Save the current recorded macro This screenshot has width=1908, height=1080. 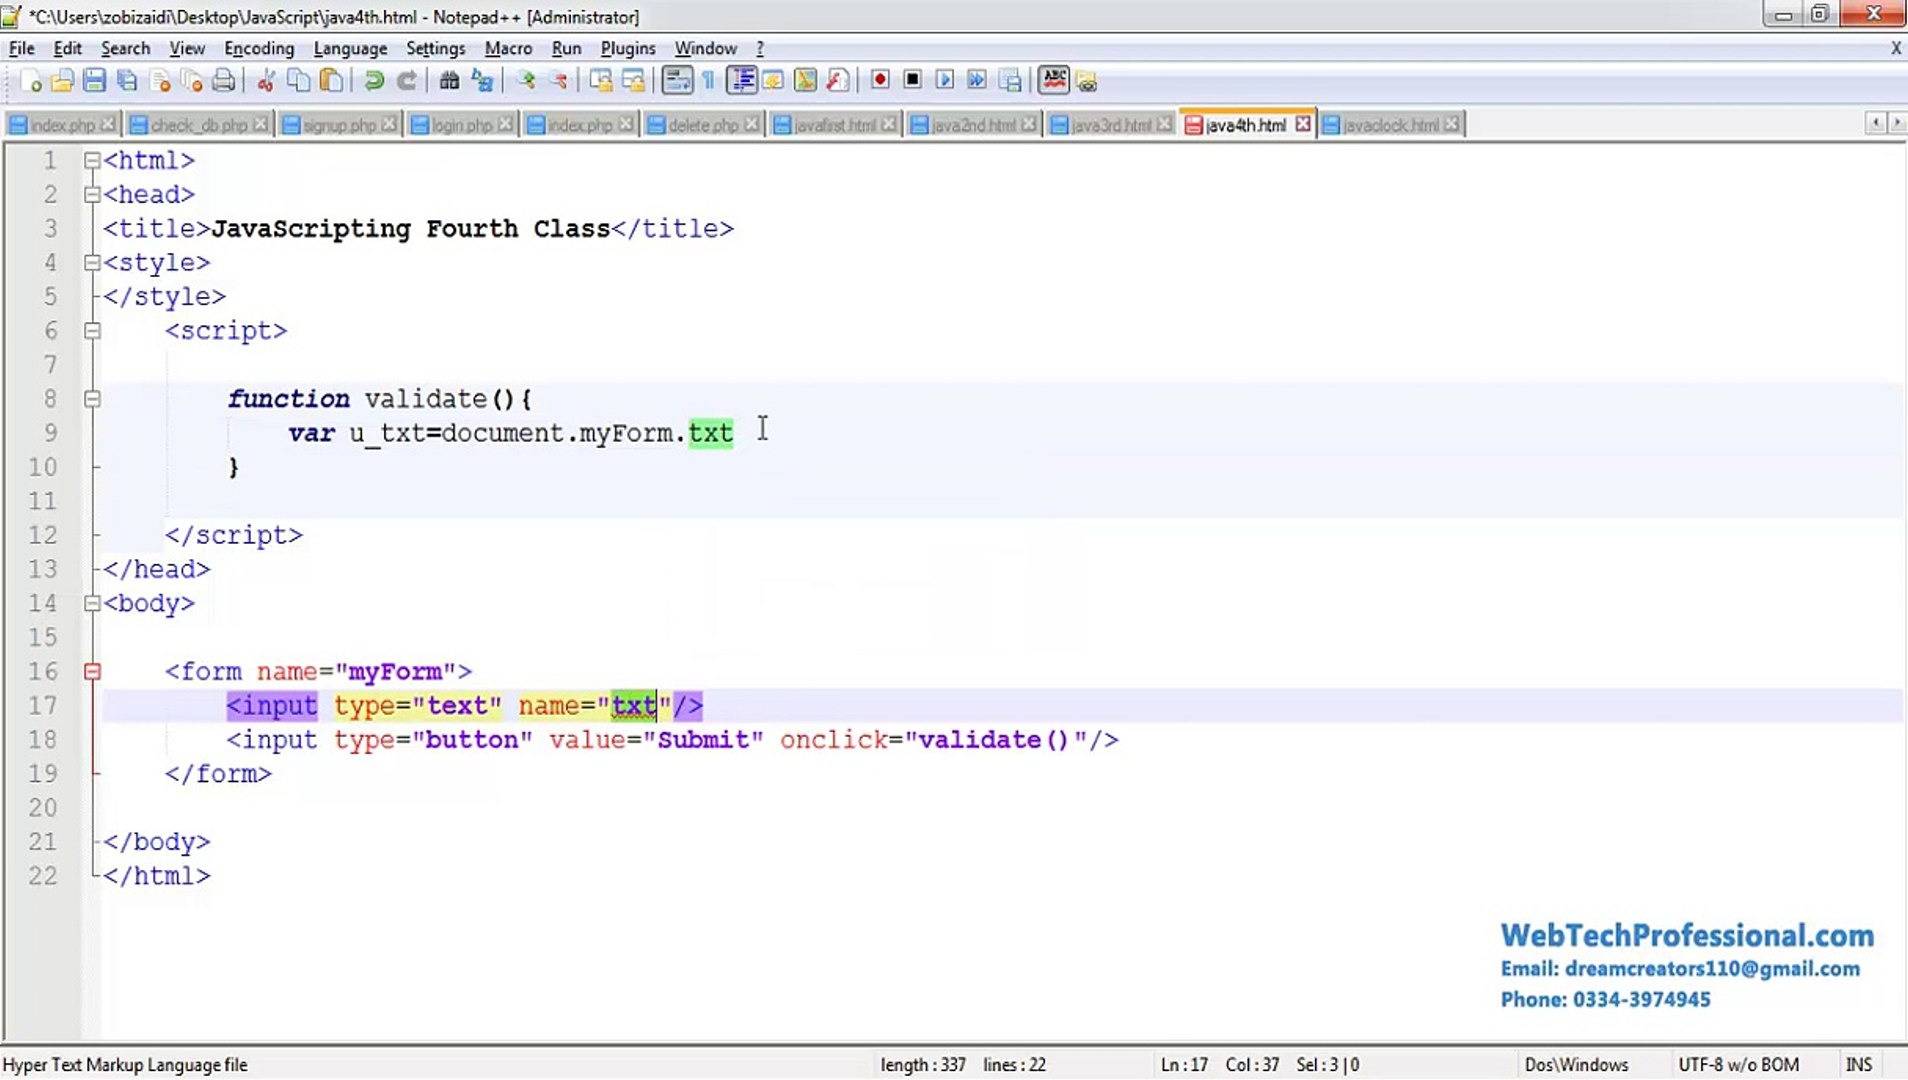1010,81
